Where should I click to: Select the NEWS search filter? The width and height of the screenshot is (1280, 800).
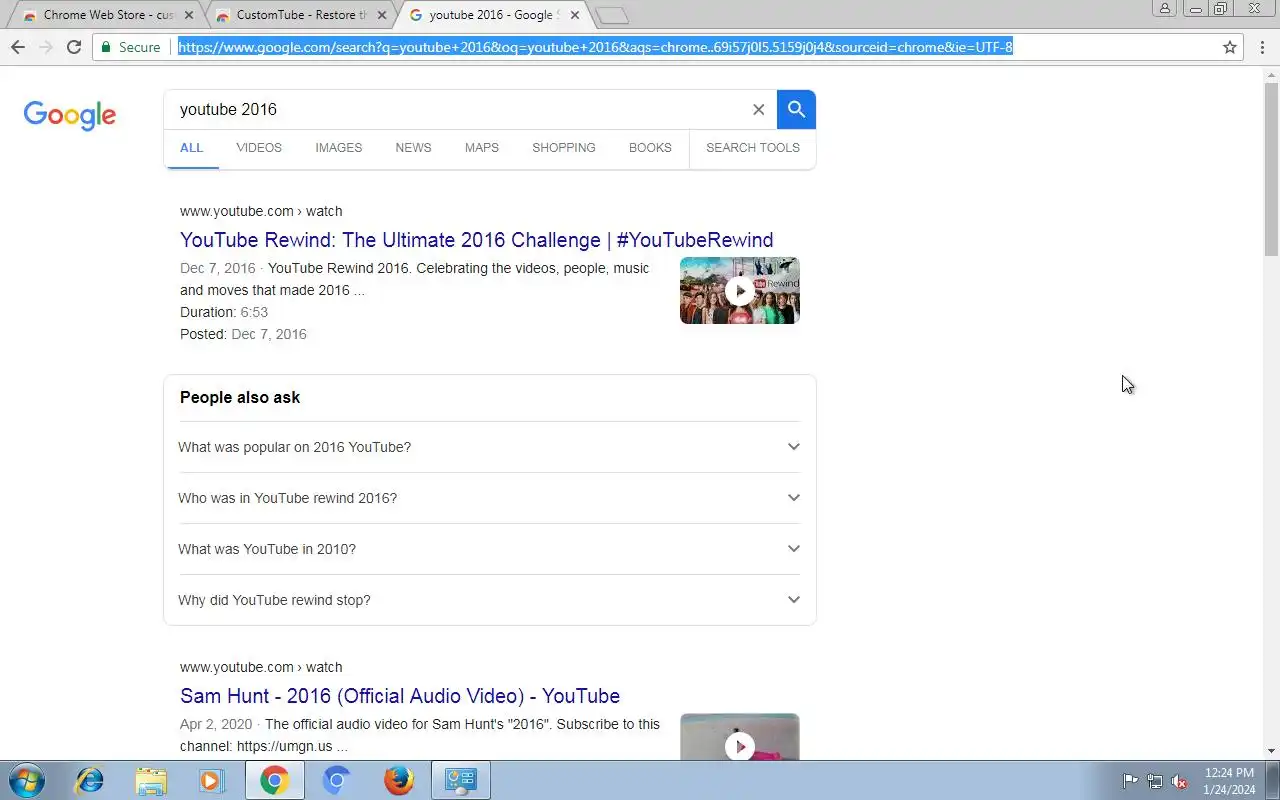(413, 148)
